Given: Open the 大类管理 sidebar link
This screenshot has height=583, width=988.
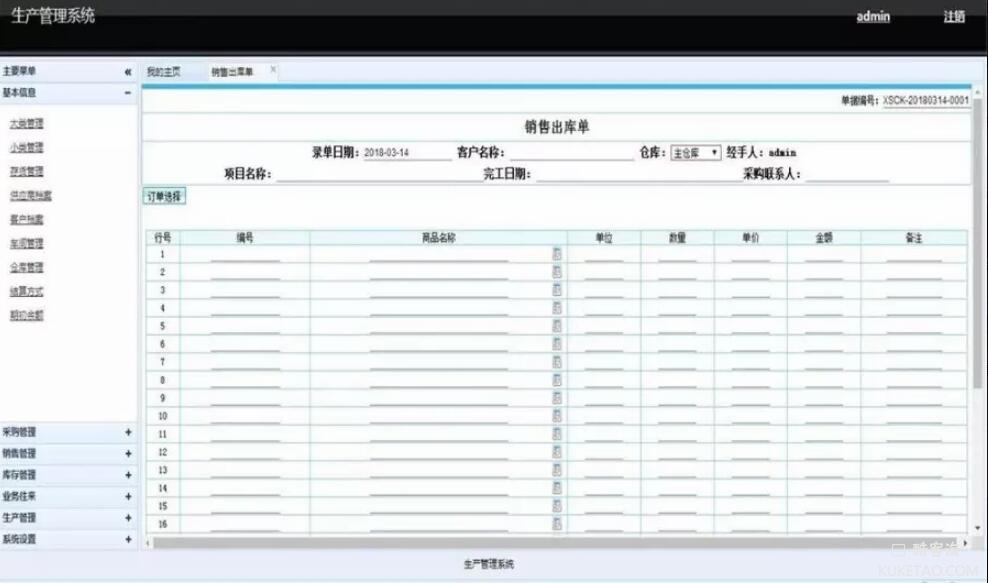Looking at the screenshot, I should click(x=26, y=124).
